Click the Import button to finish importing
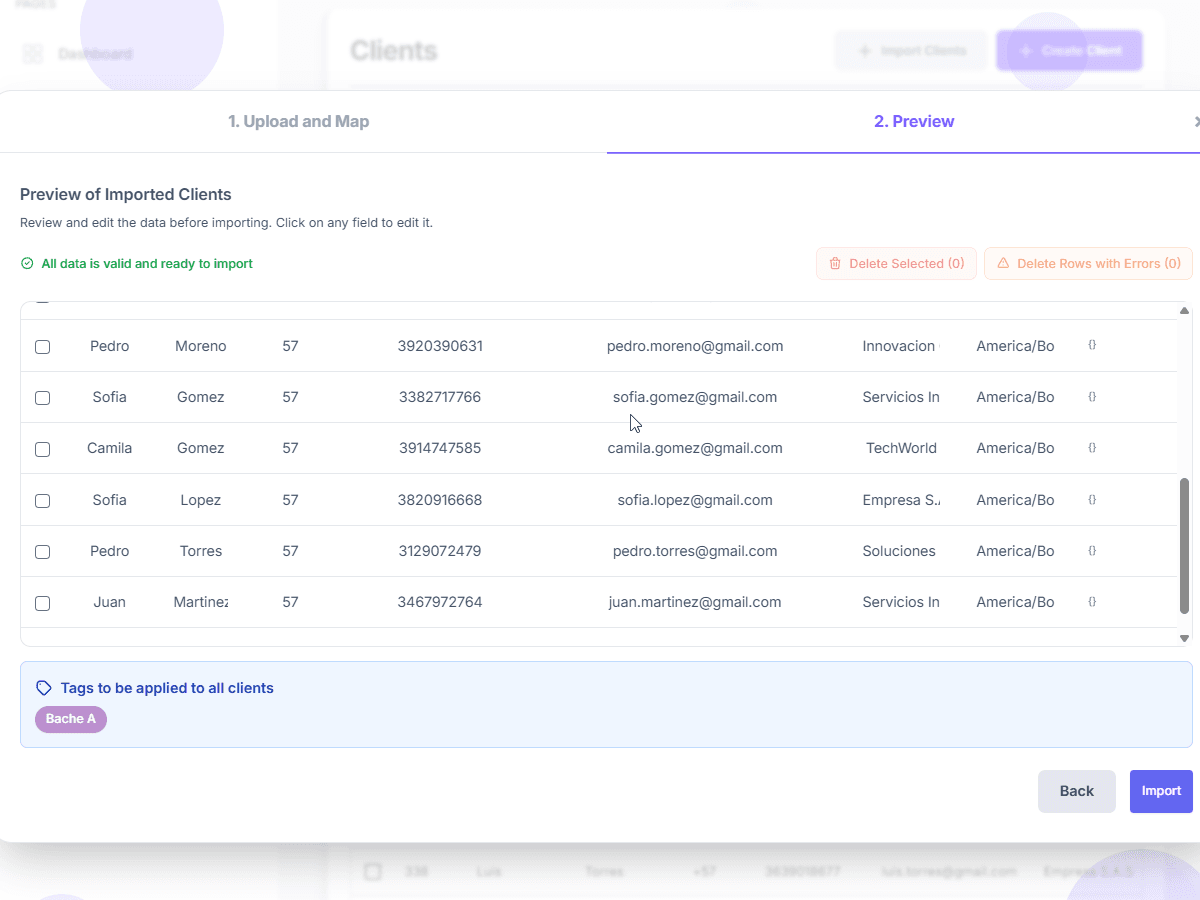The height and width of the screenshot is (900, 1200). coord(1160,791)
